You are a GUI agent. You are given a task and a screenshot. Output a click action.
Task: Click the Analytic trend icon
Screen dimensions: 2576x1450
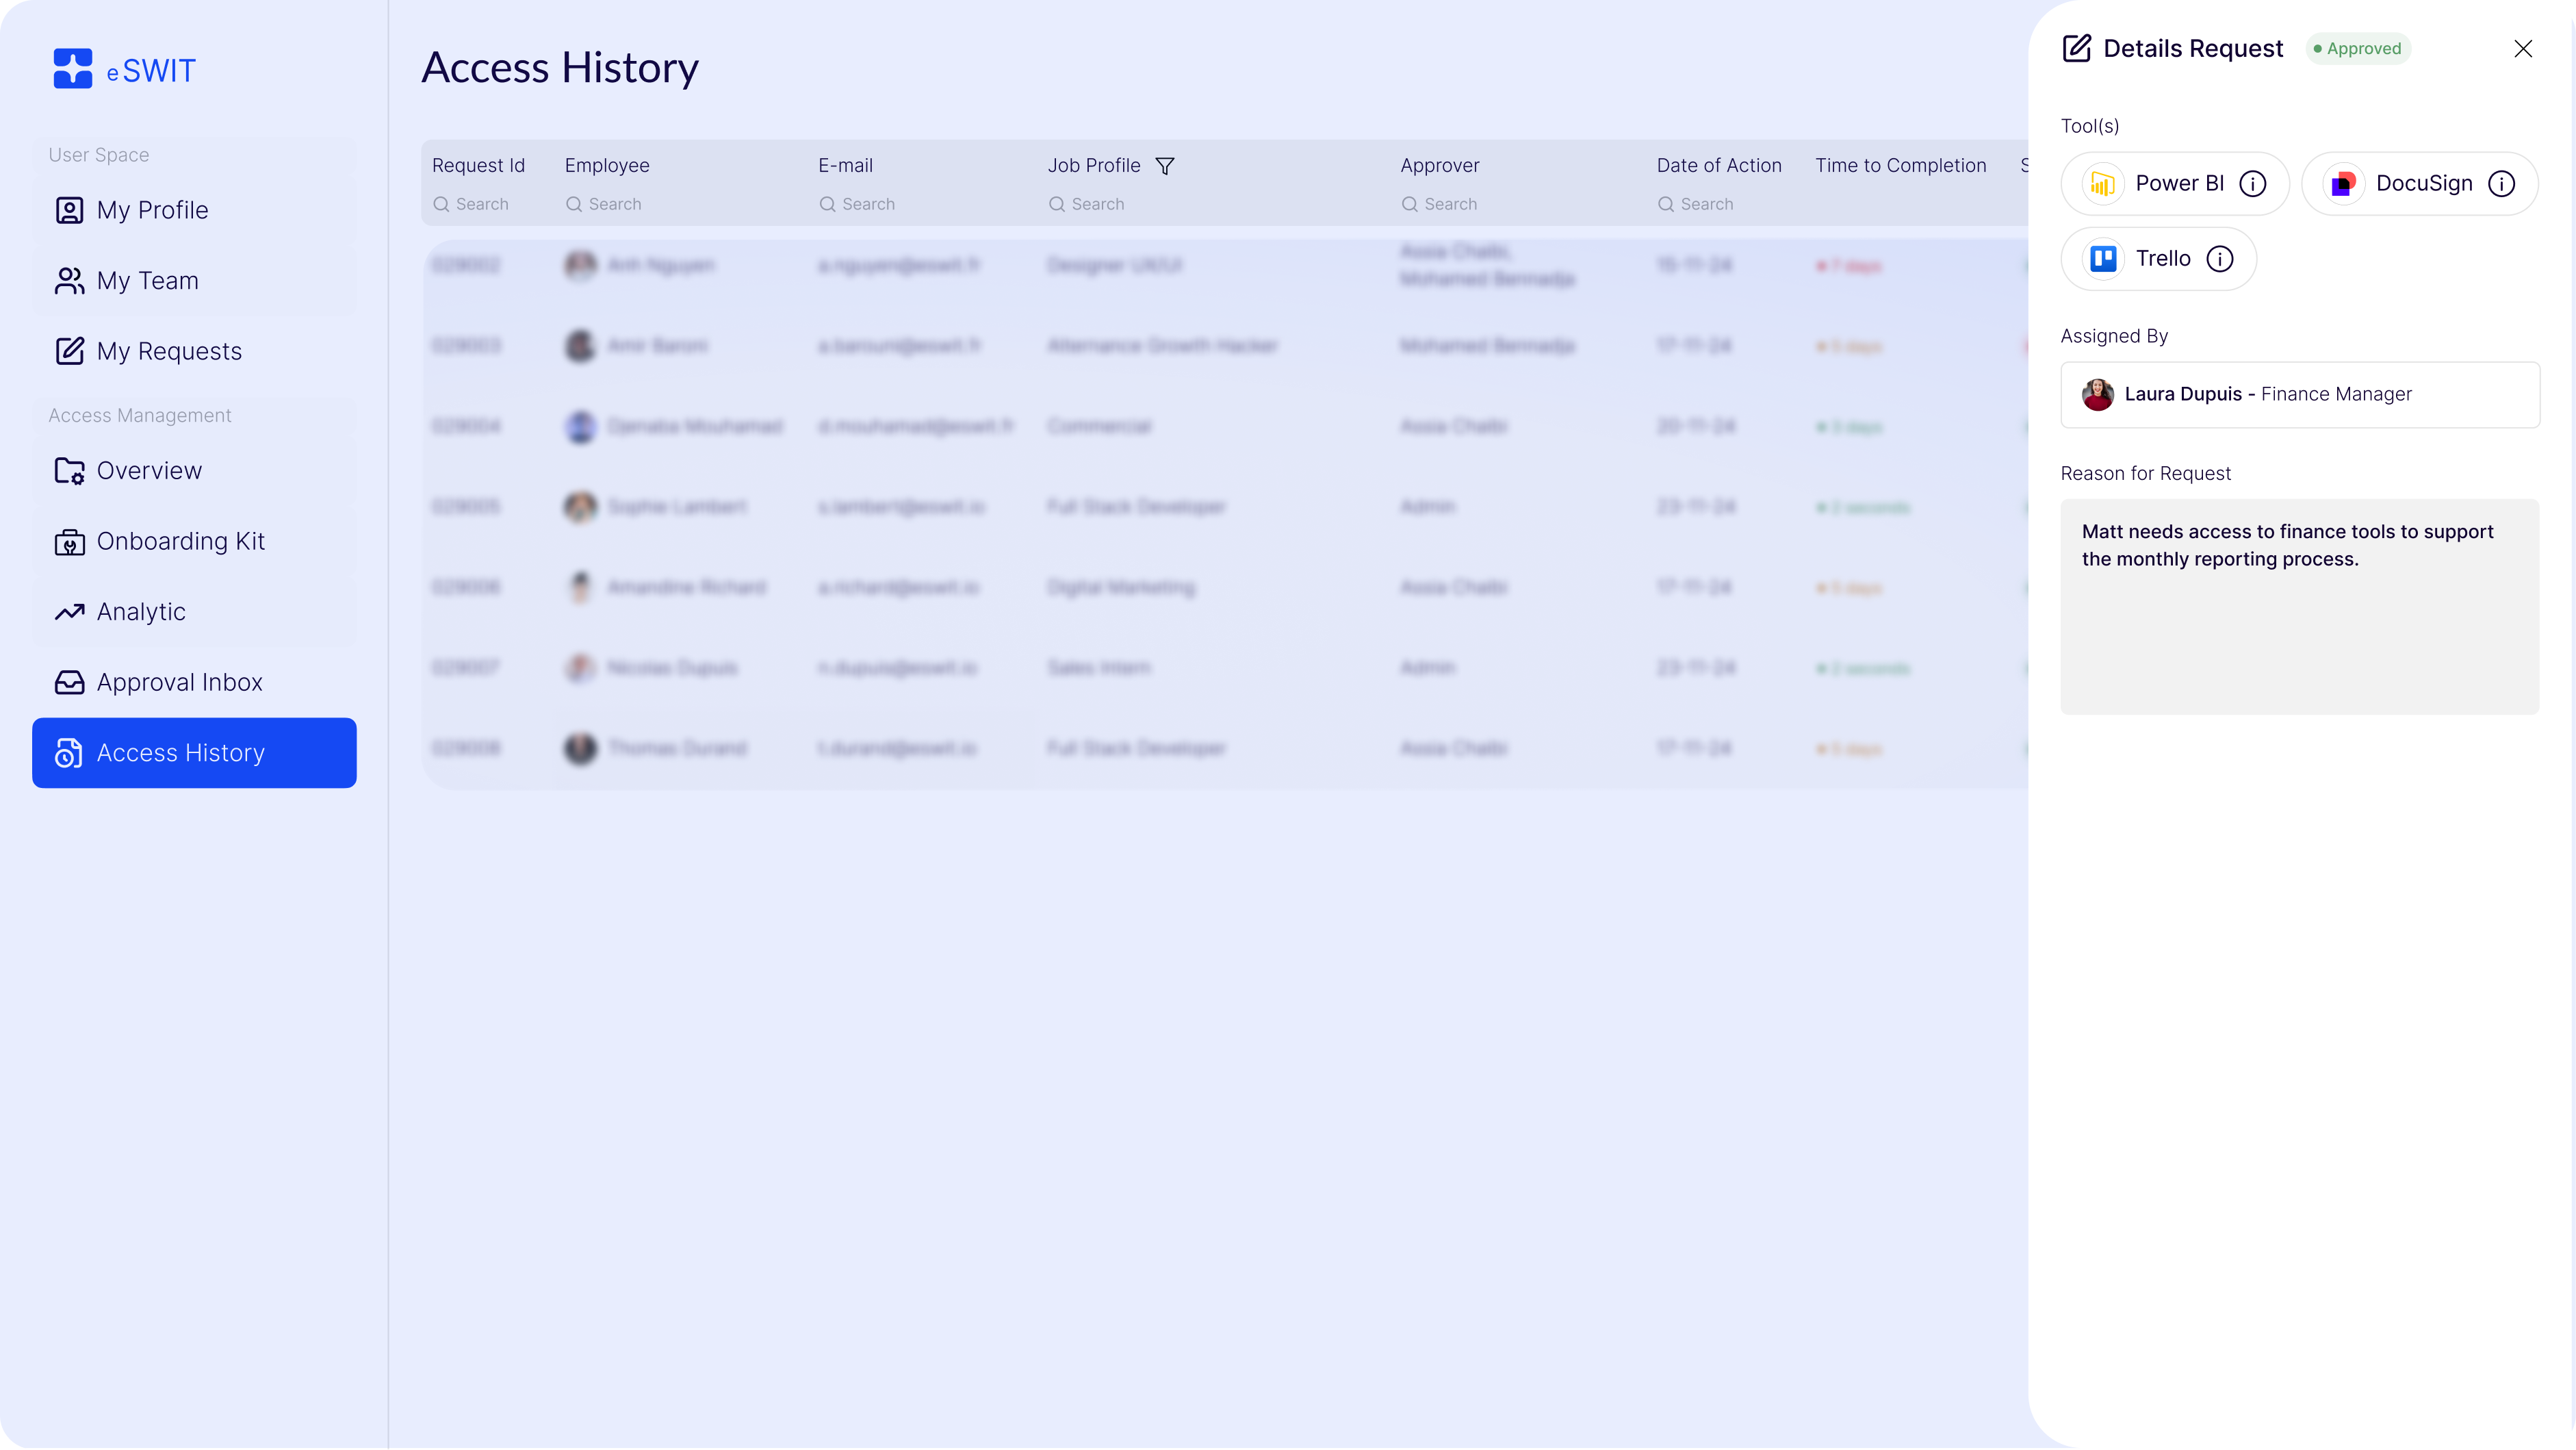pos(69,612)
